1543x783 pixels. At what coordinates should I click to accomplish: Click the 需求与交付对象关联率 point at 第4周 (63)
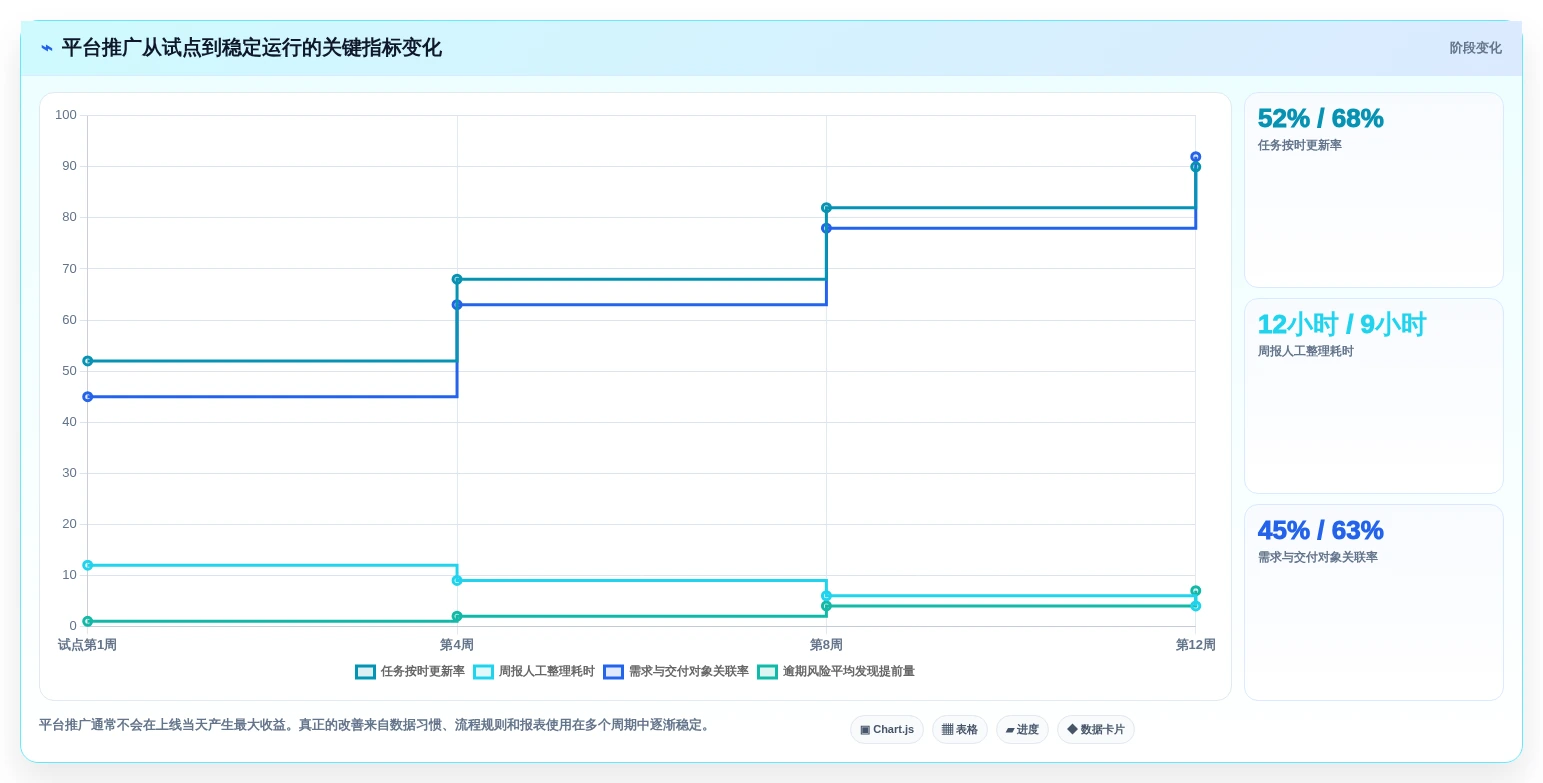(x=457, y=305)
